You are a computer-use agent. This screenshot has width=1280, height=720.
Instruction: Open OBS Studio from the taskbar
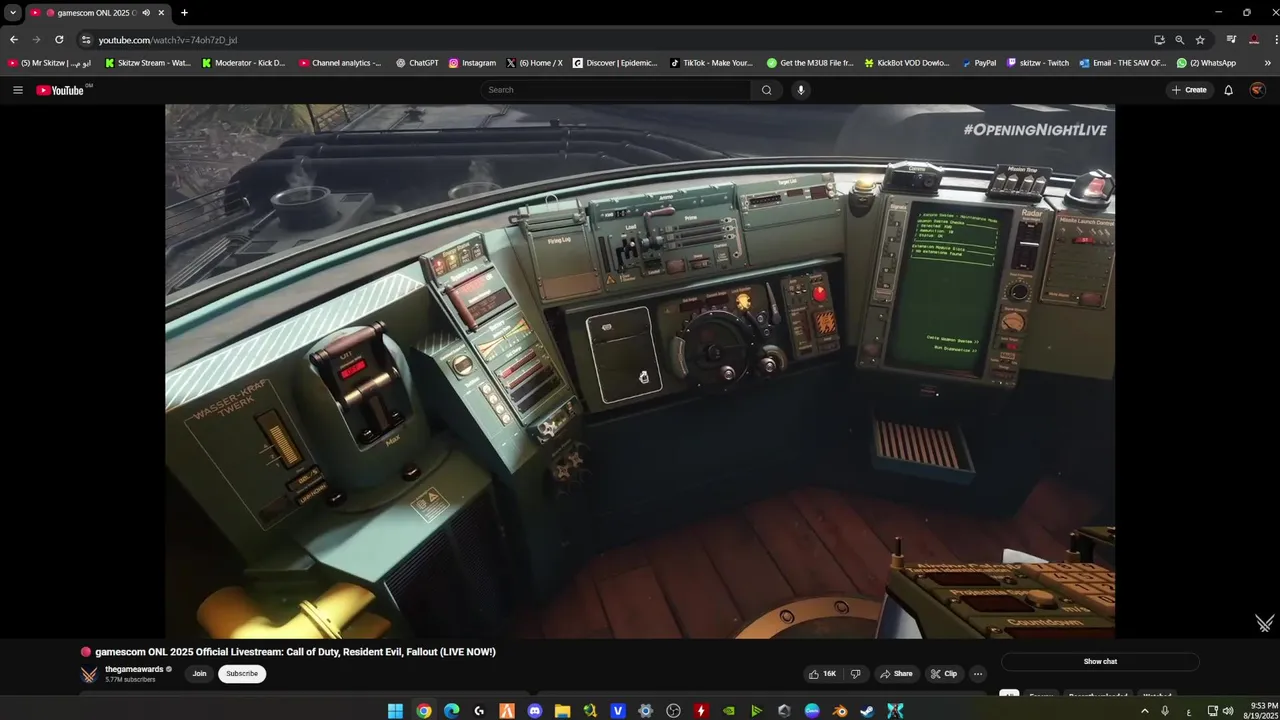pyautogui.click(x=673, y=711)
